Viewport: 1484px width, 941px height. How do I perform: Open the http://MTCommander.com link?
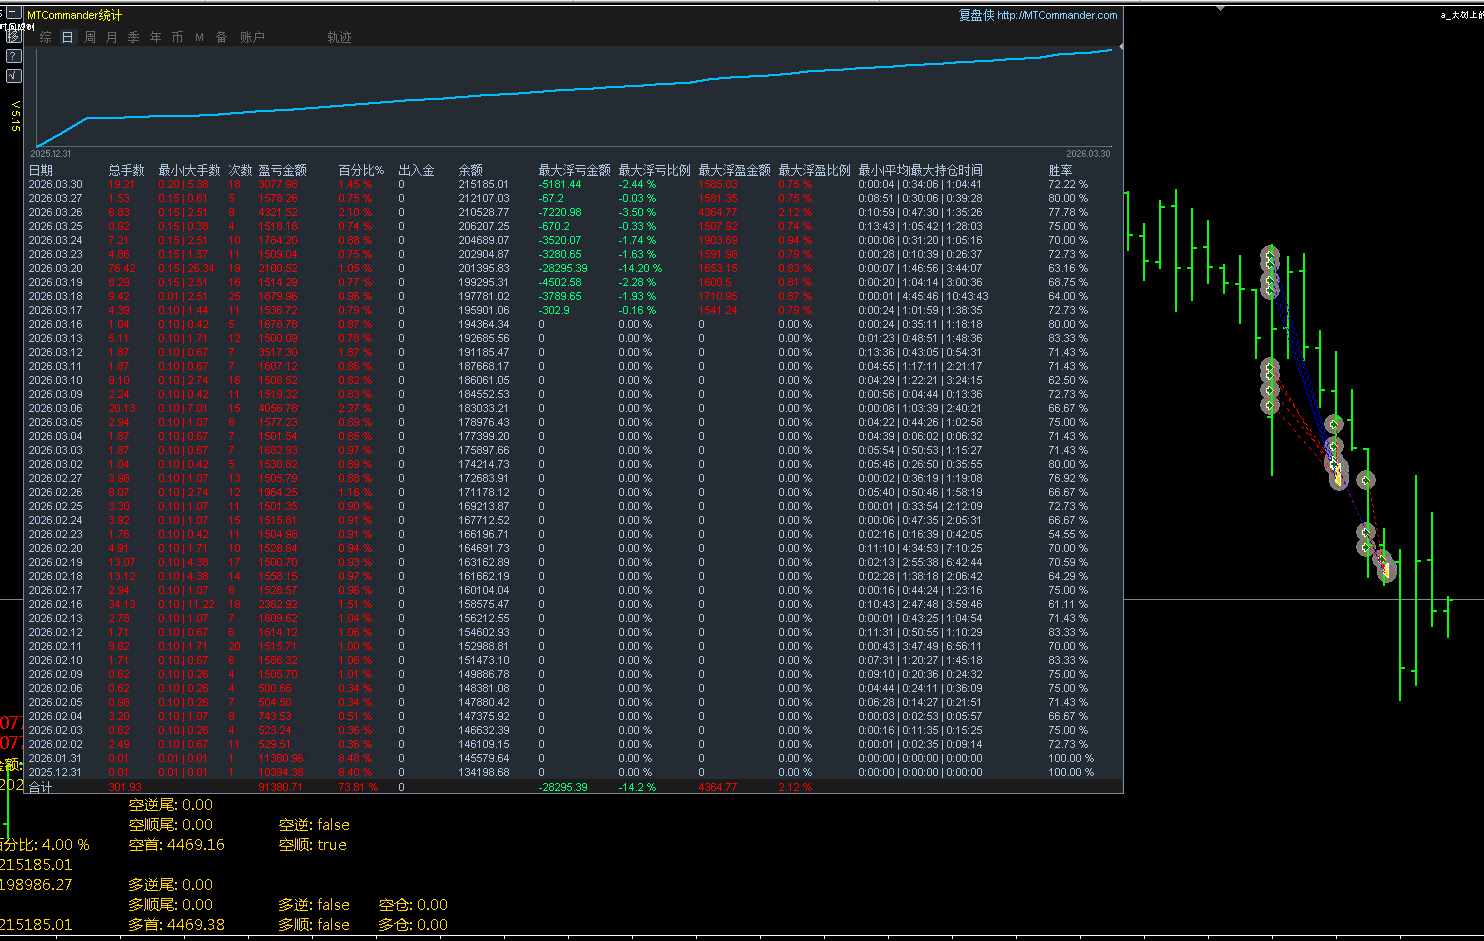tap(1057, 15)
